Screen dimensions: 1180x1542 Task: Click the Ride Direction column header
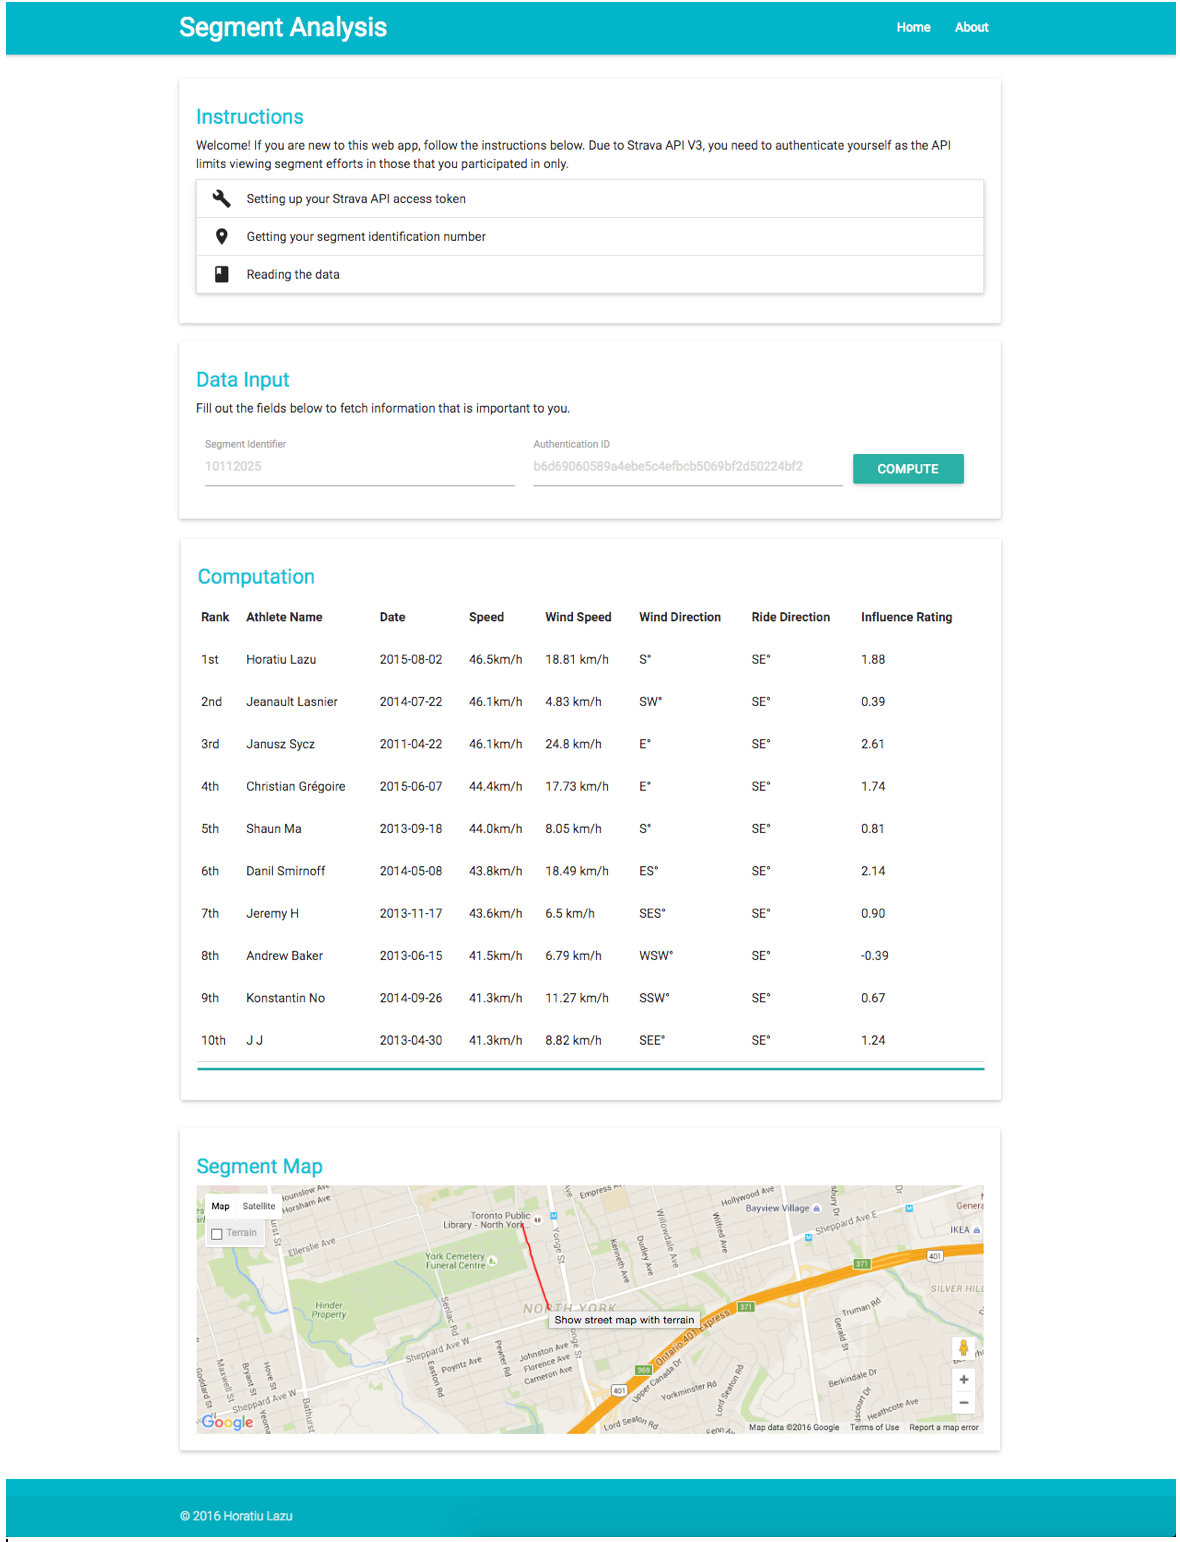pos(791,617)
